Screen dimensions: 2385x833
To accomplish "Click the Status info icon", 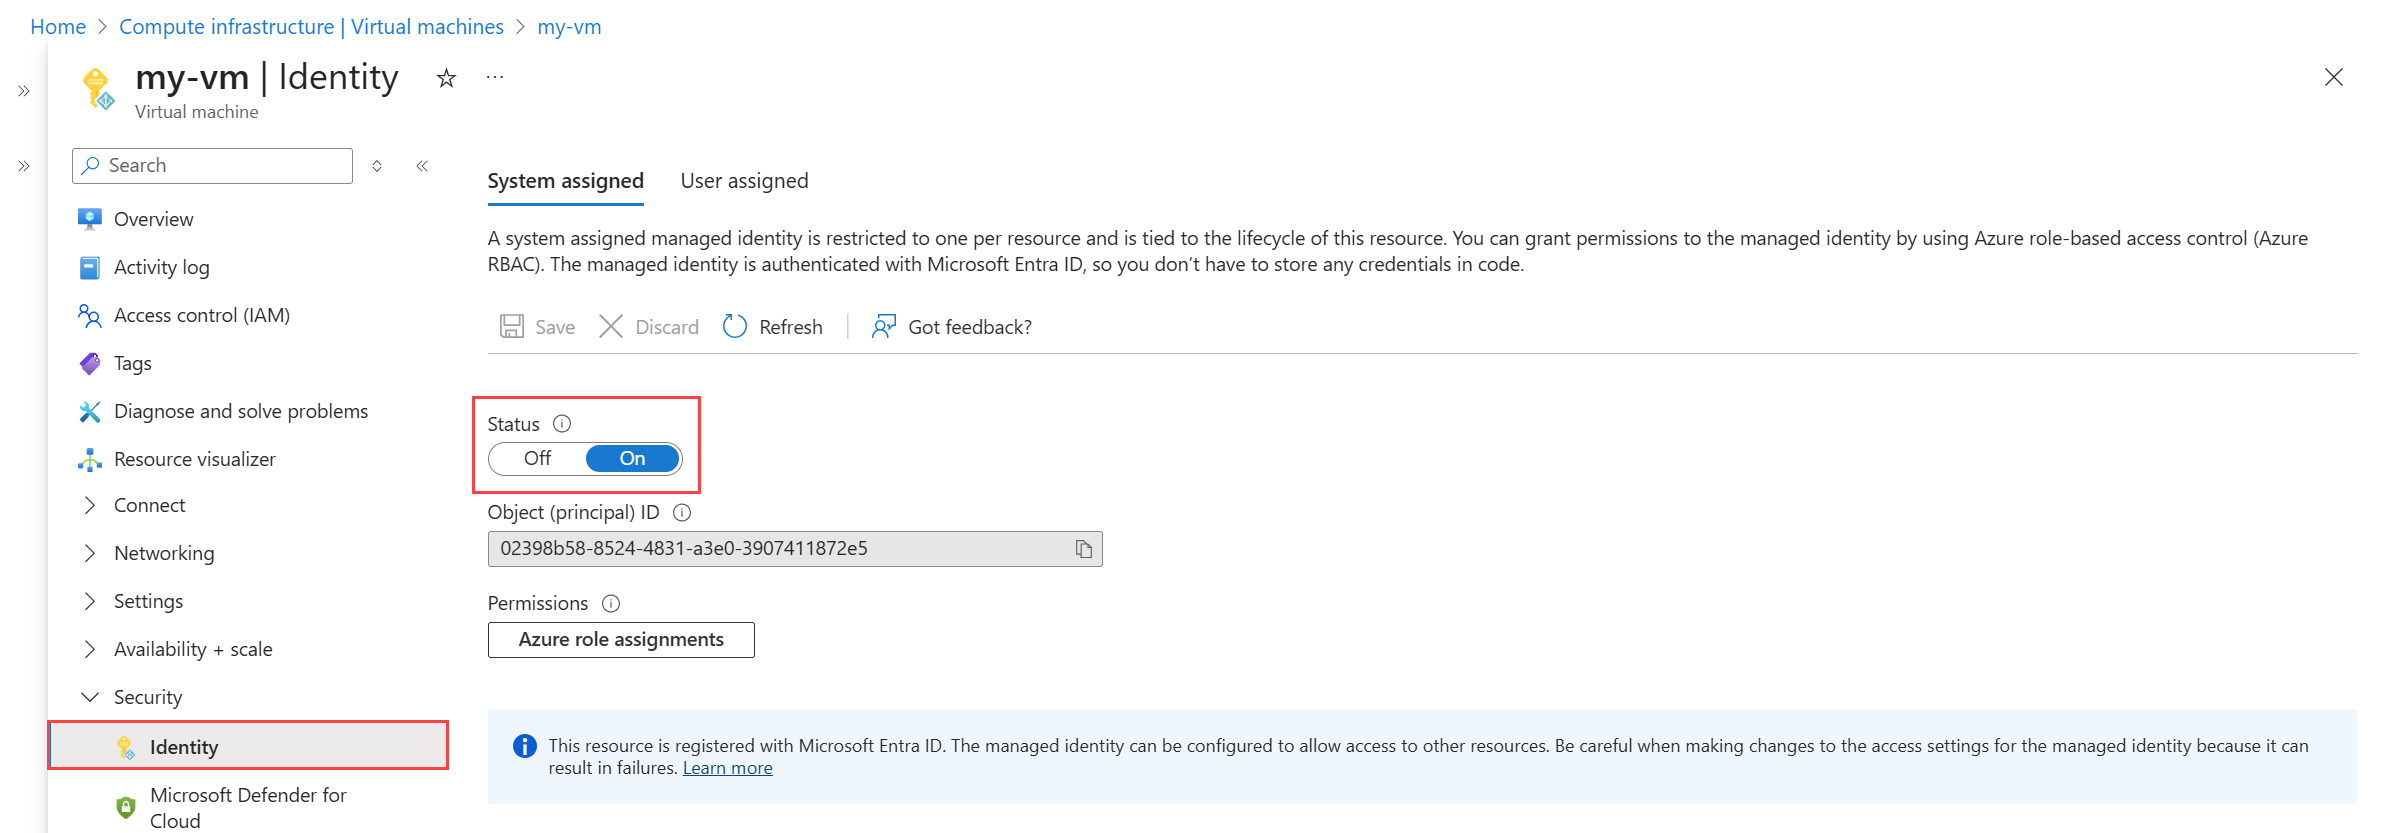I will click(x=562, y=424).
